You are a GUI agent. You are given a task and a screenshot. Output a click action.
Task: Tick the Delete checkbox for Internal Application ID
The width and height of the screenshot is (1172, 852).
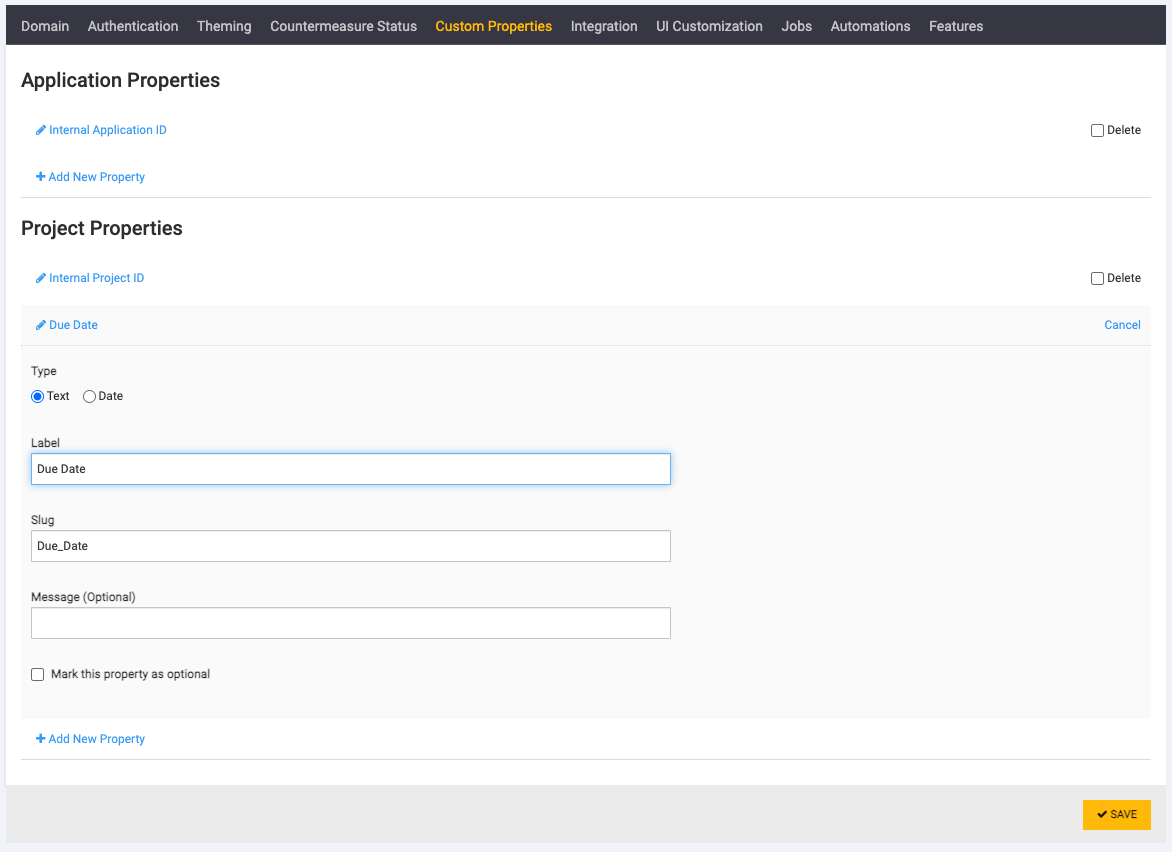click(1097, 131)
